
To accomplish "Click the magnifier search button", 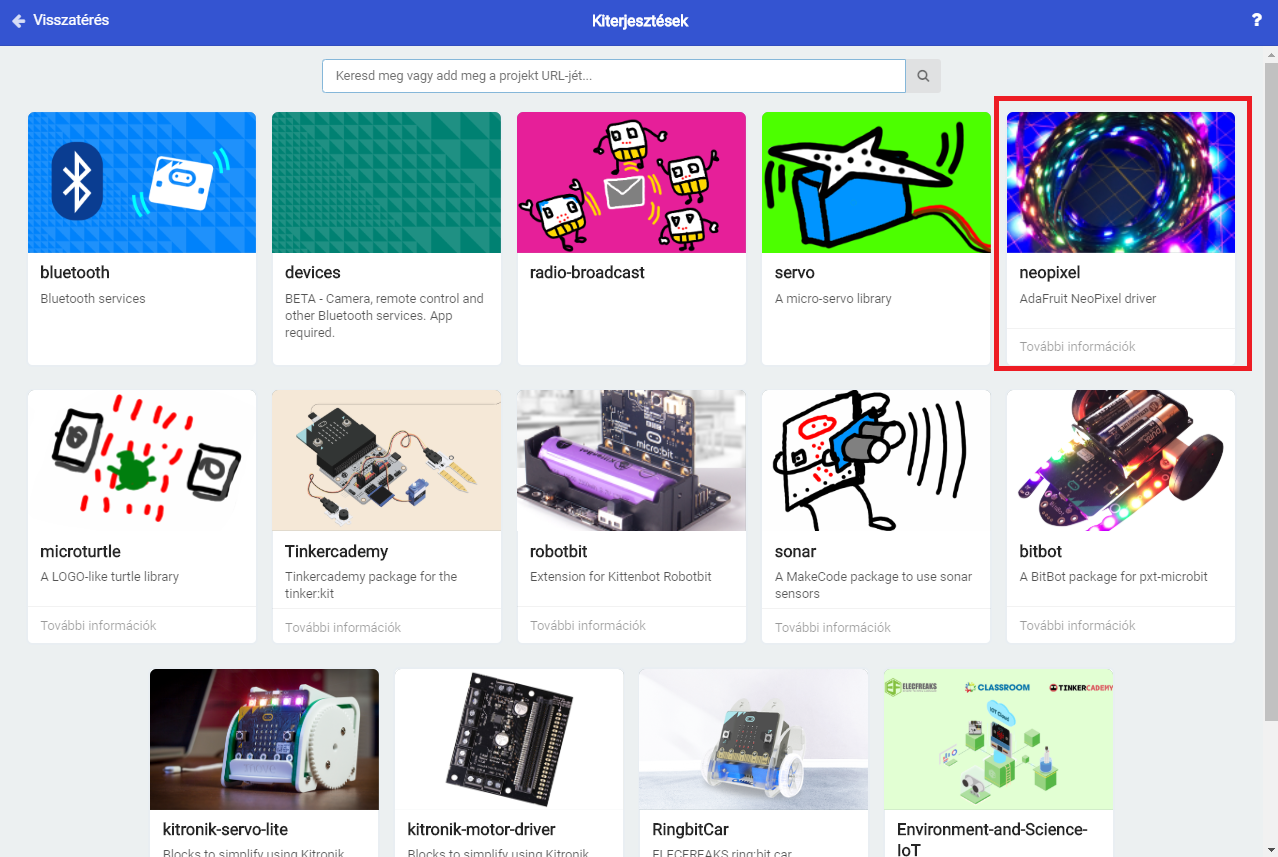I will pyautogui.click(x=923, y=76).
